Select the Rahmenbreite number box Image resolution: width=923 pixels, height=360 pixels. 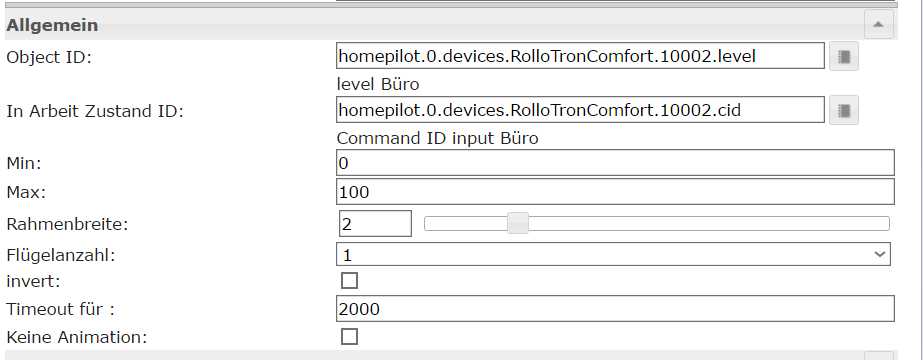click(375, 224)
